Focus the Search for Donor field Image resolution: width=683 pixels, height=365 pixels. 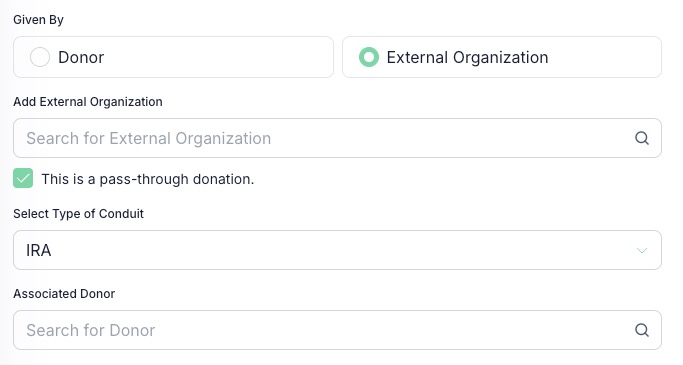[337, 330]
